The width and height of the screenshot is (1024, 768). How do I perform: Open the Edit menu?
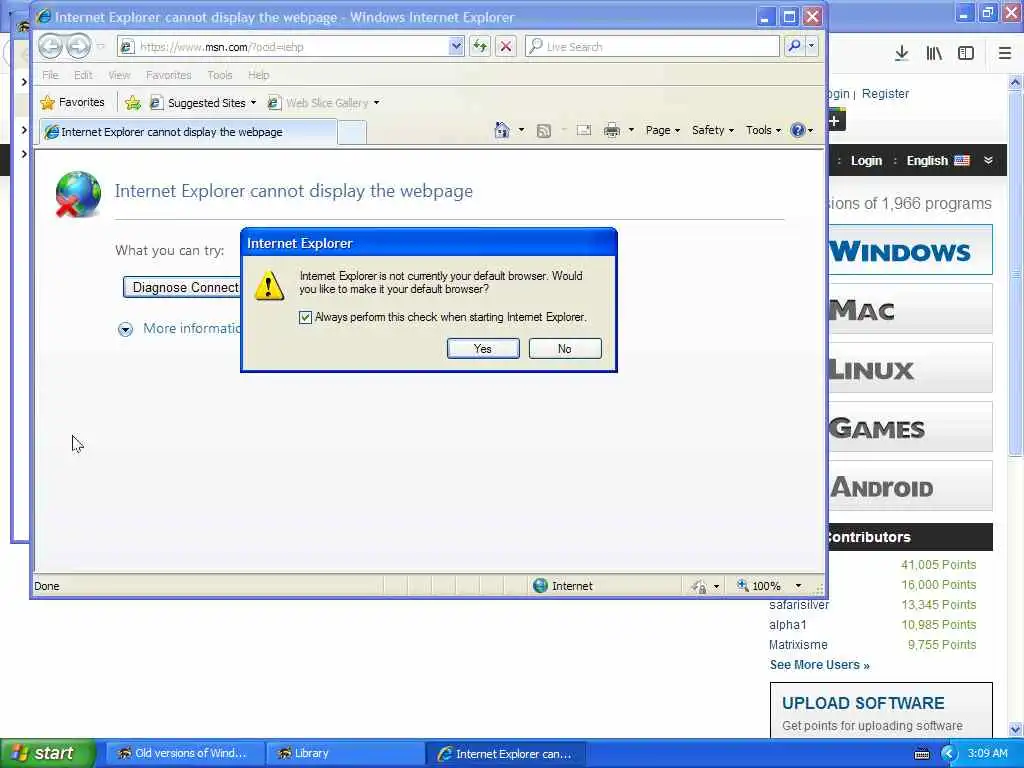(x=83, y=75)
